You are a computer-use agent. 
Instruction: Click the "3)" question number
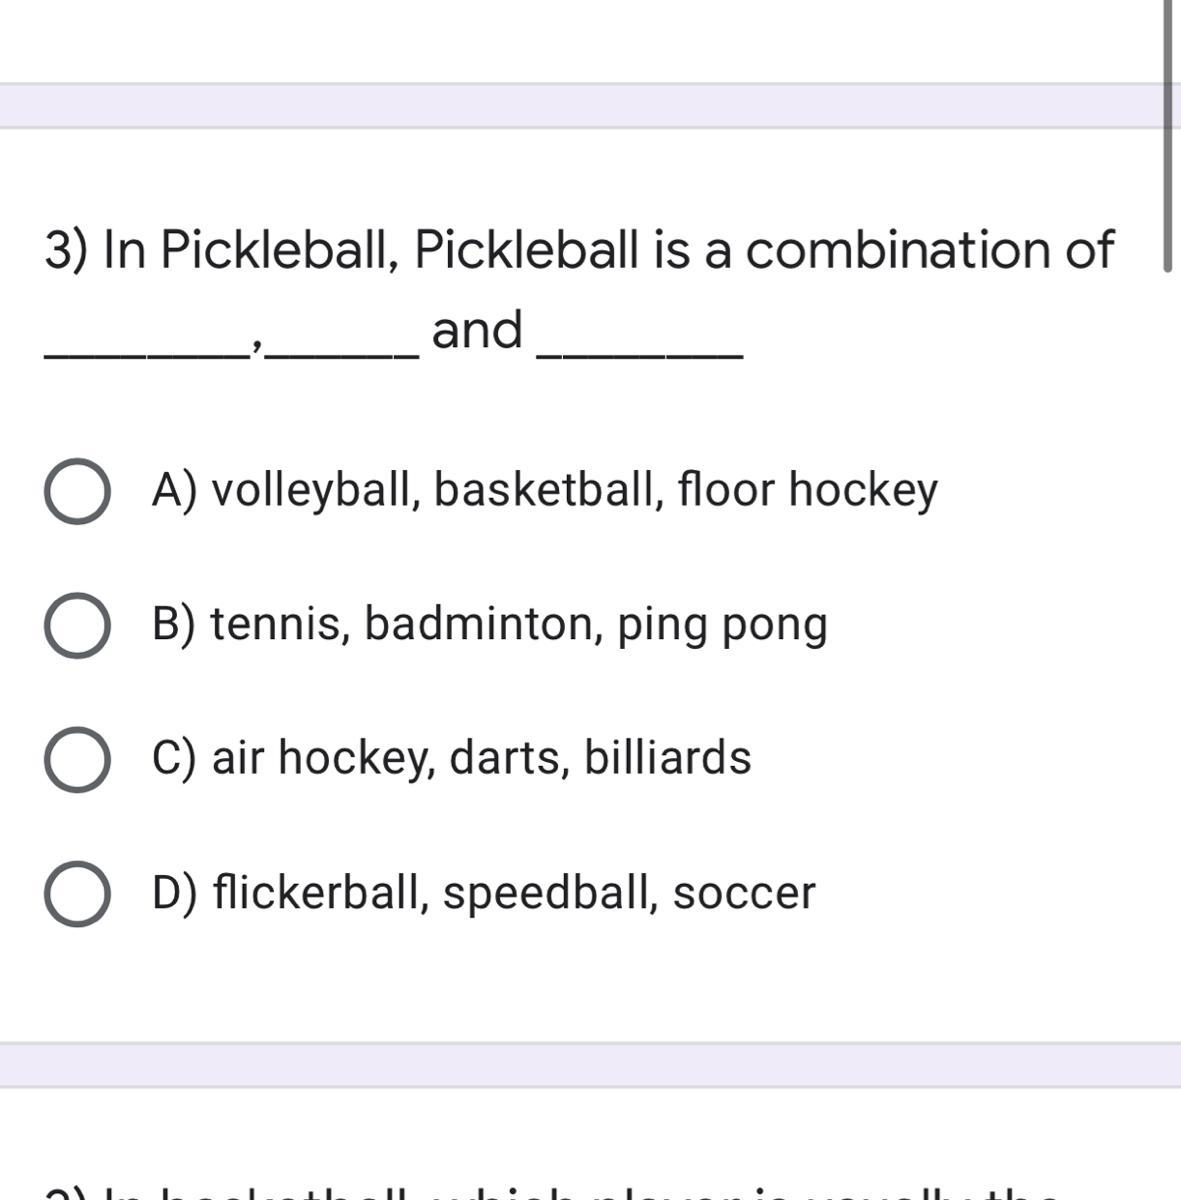[x=68, y=249]
